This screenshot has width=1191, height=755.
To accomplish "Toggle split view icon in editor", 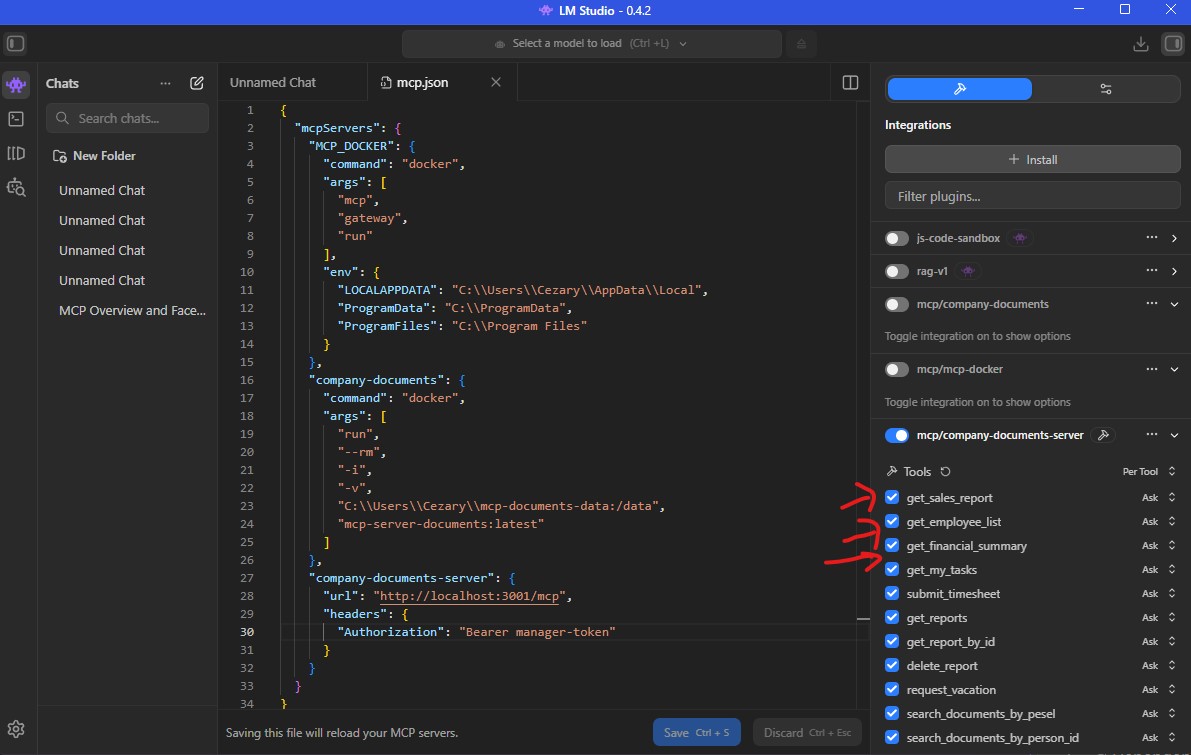I will pos(851,83).
